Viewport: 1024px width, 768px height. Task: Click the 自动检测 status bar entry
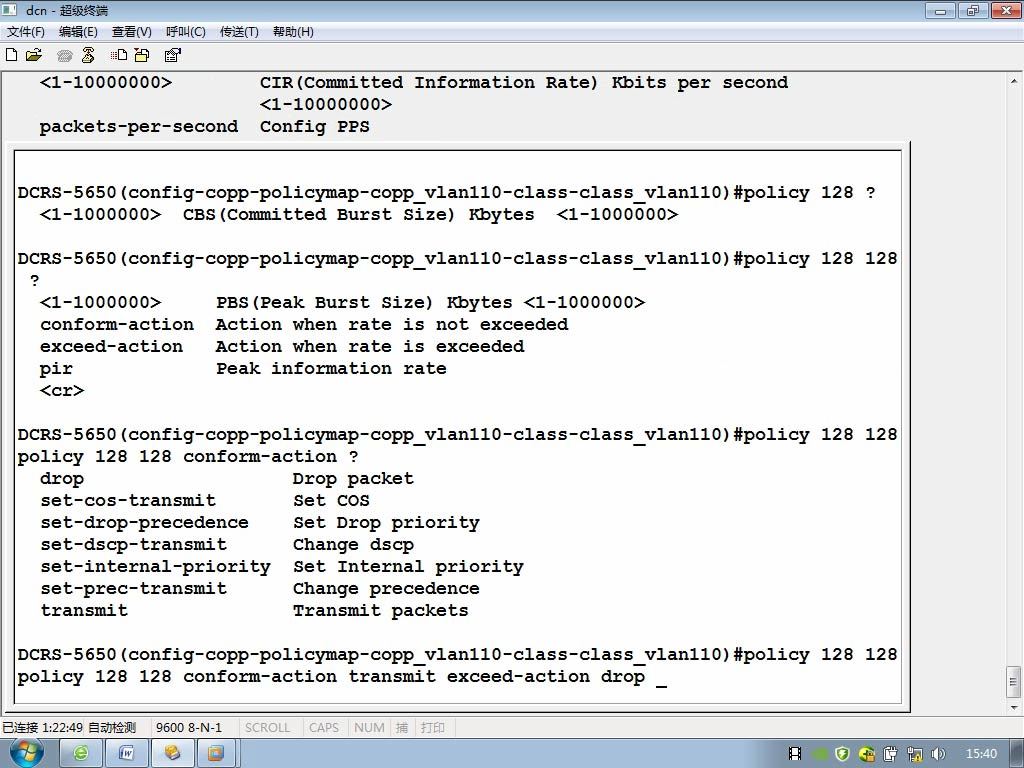(x=112, y=728)
